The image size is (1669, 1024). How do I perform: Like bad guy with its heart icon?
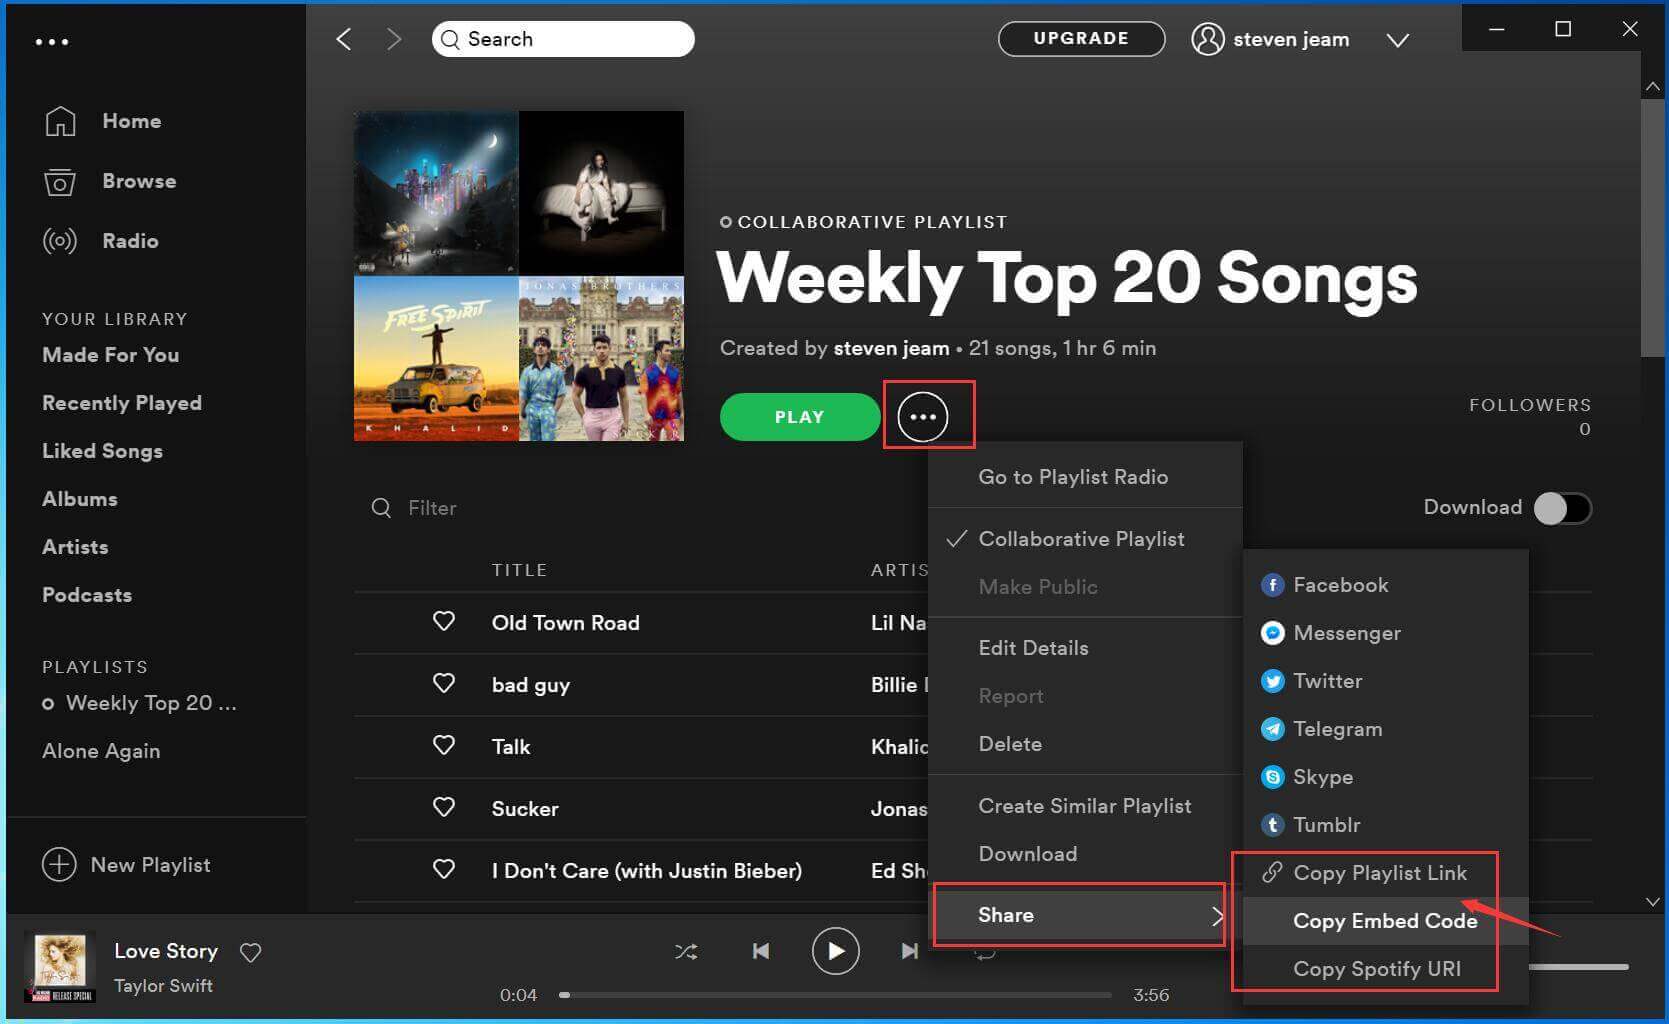tap(444, 684)
